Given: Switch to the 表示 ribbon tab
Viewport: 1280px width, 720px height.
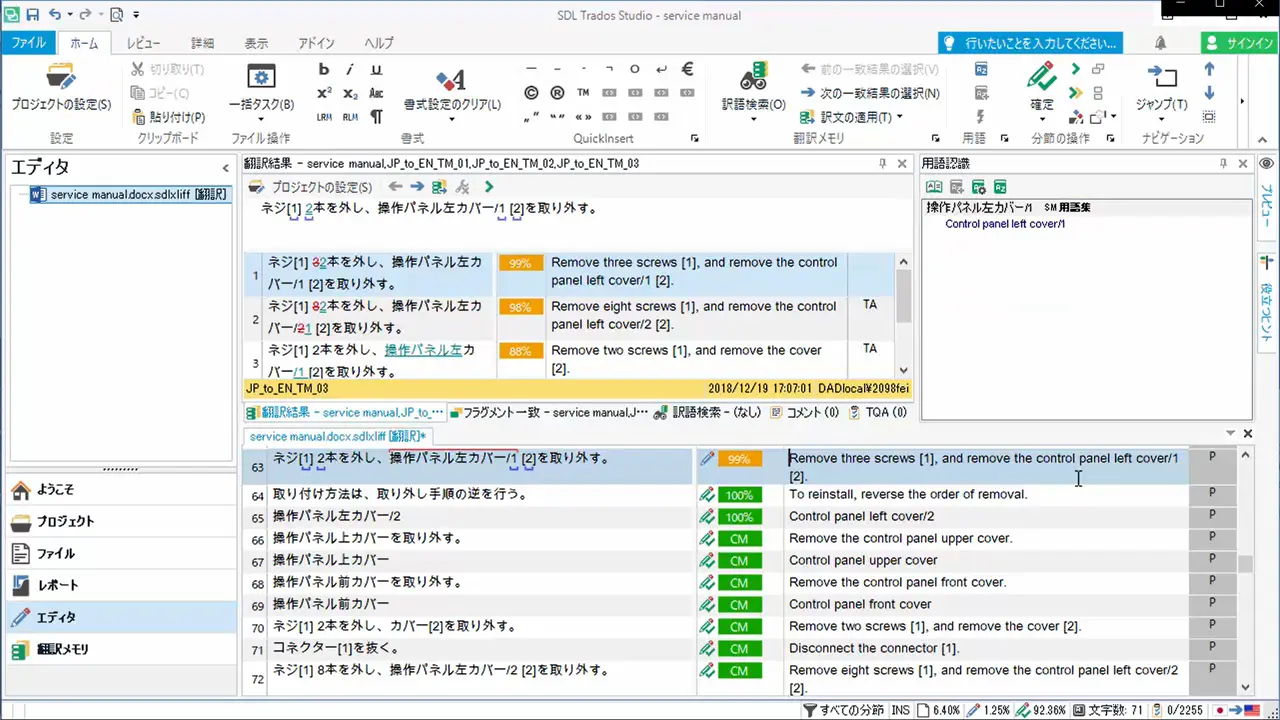Looking at the screenshot, I should (256, 43).
